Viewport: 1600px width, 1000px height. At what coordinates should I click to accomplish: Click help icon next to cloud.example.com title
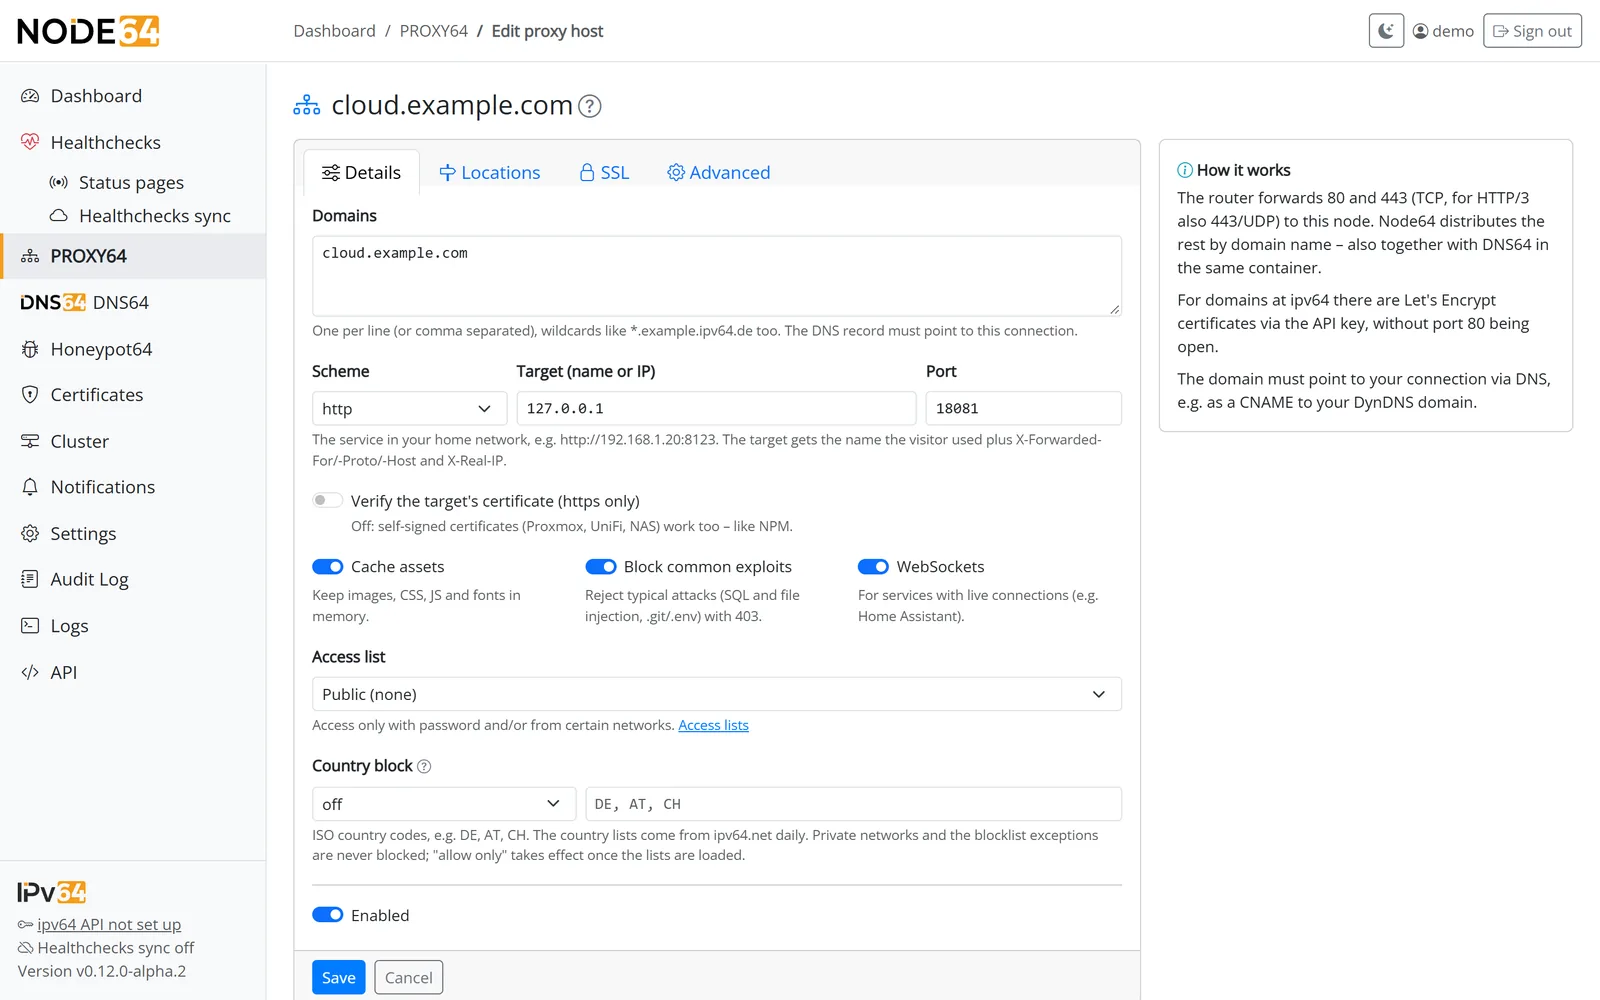(x=590, y=106)
